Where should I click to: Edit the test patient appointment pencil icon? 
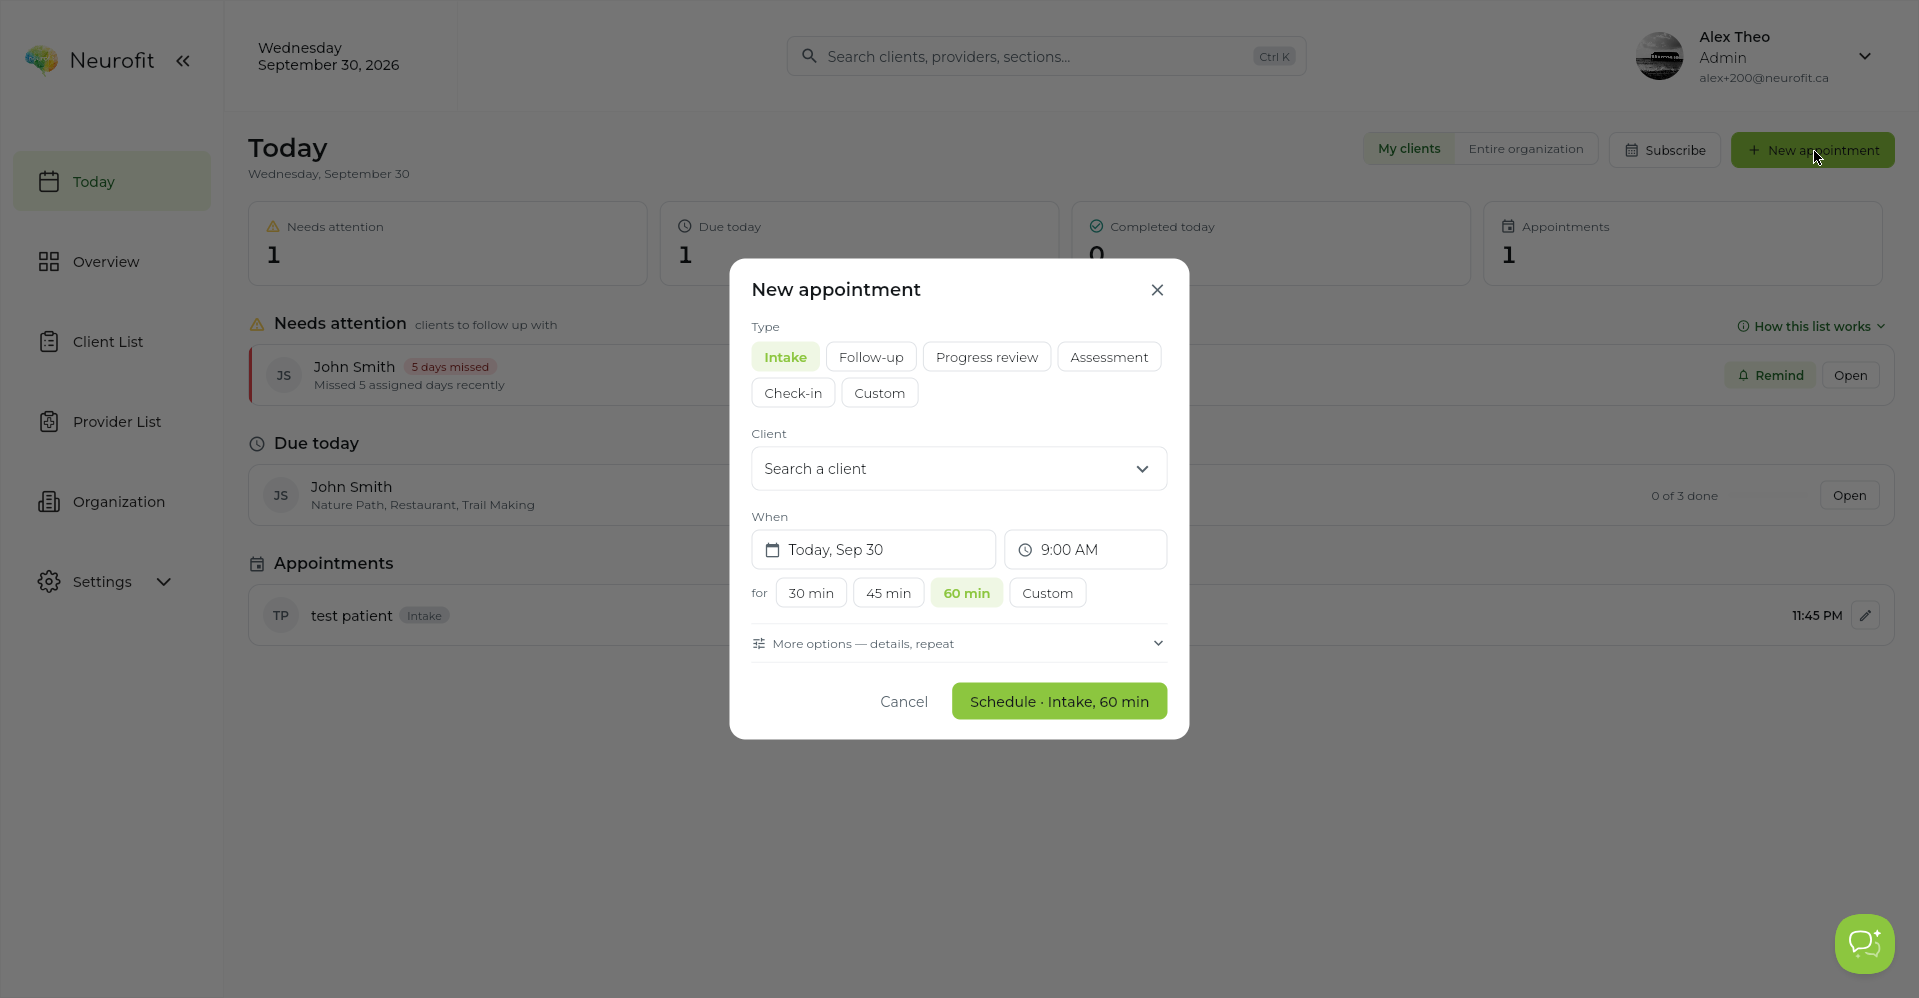click(x=1865, y=615)
